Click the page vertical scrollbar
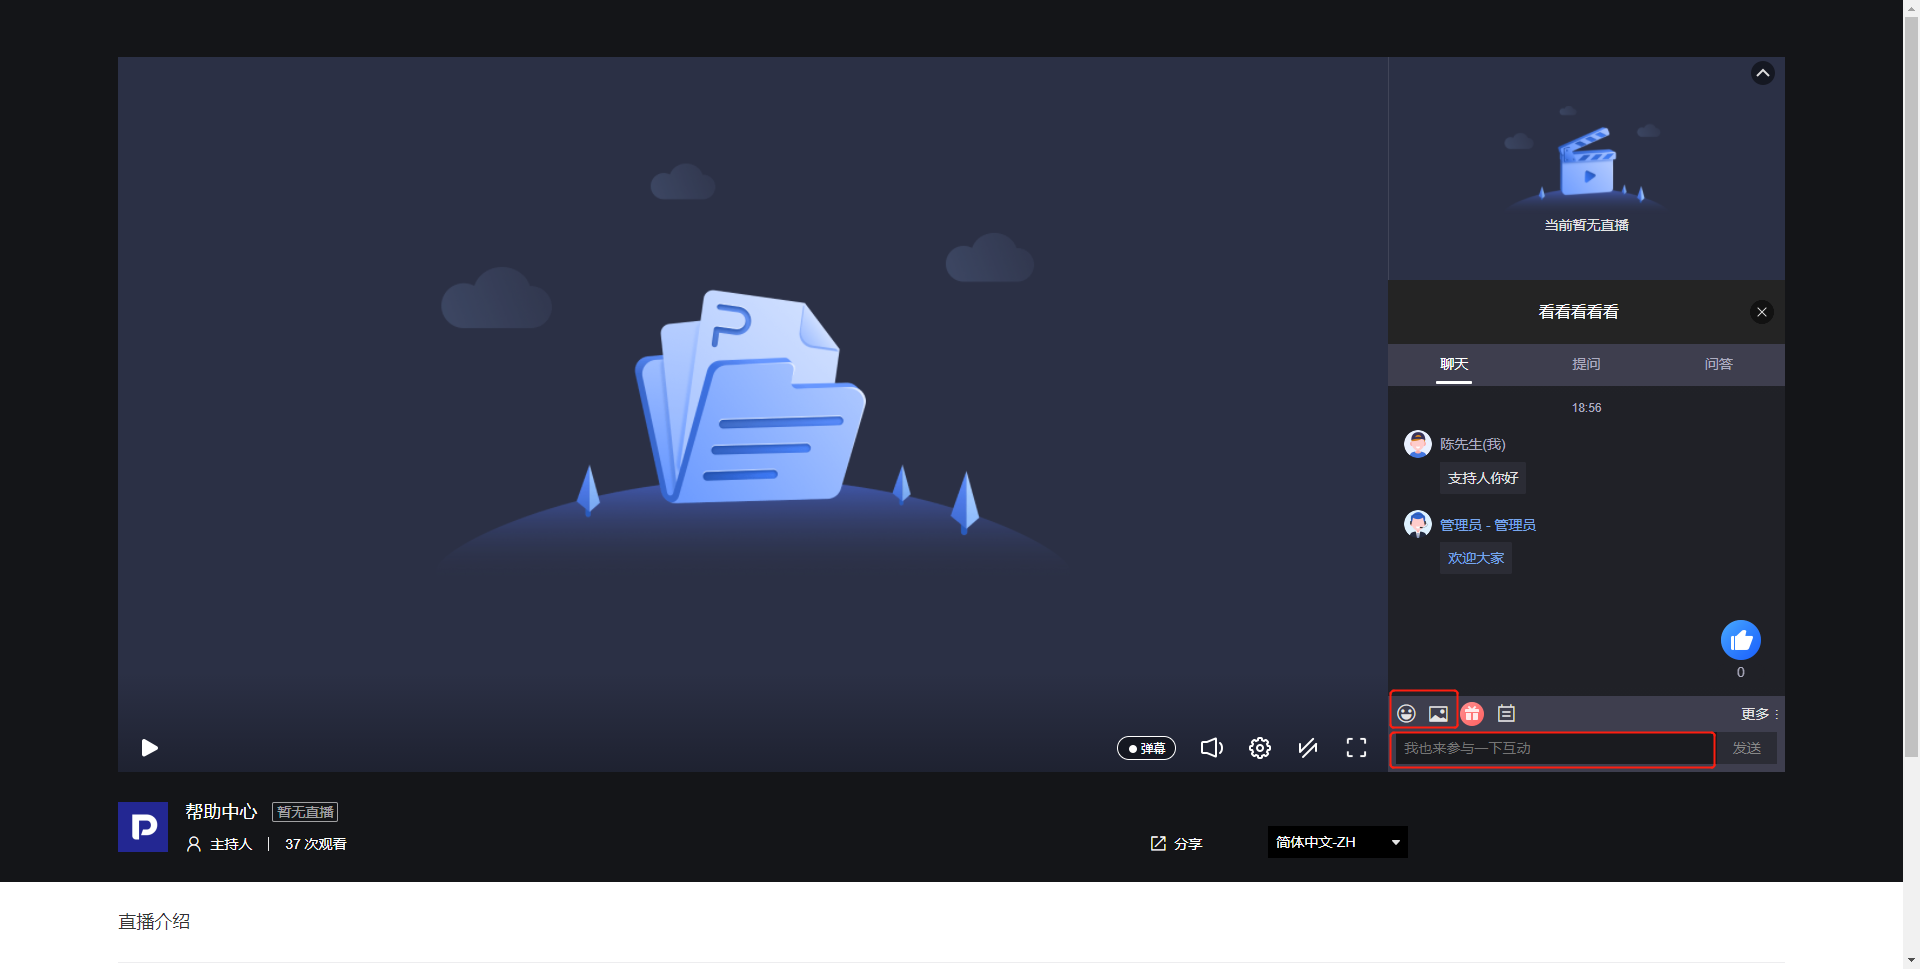The image size is (1920, 969). tap(1911, 388)
